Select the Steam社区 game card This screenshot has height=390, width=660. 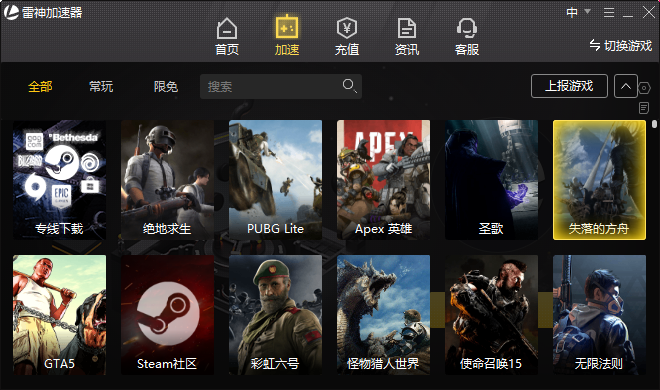pos(168,315)
